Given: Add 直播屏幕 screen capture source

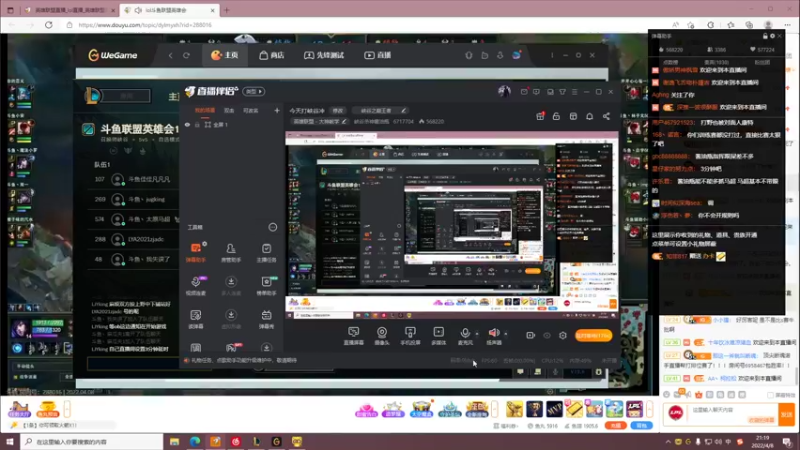Looking at the screenshot, I should (x=354, y=336).
